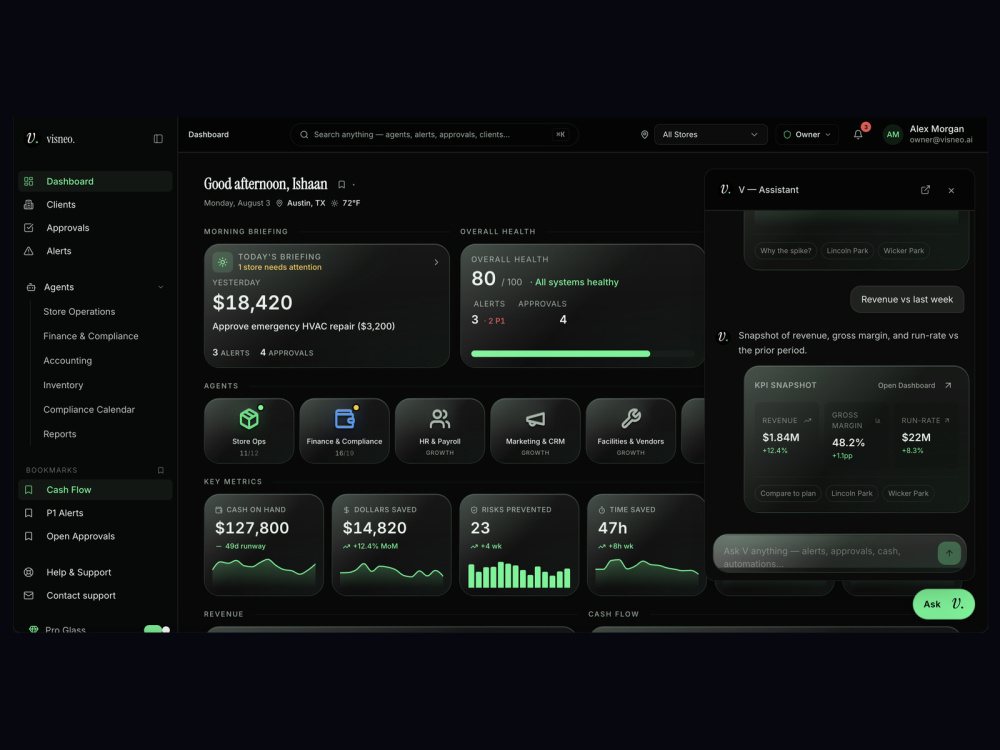Open the Owner role dropdown
Image resolution: width=1000 pixels, height=750 pixels.
point(807,135)
